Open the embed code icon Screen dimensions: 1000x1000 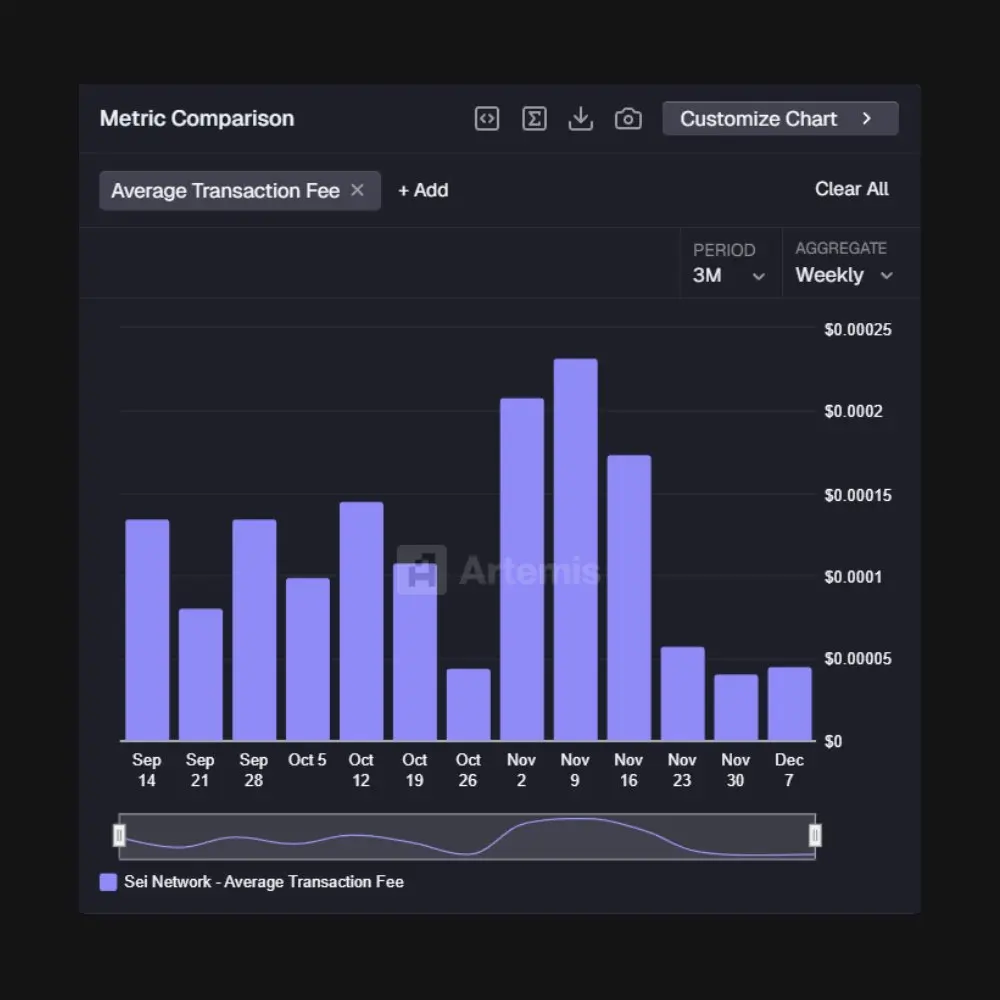click(487, 119)
